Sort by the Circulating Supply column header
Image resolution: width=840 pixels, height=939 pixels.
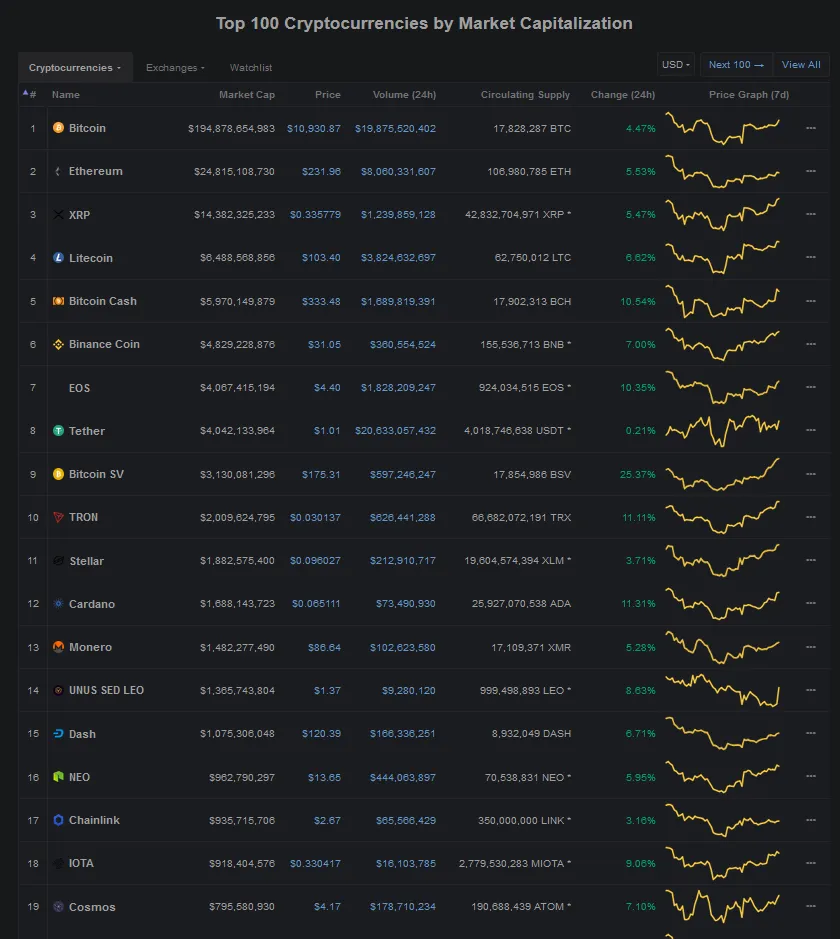point(525,95)
